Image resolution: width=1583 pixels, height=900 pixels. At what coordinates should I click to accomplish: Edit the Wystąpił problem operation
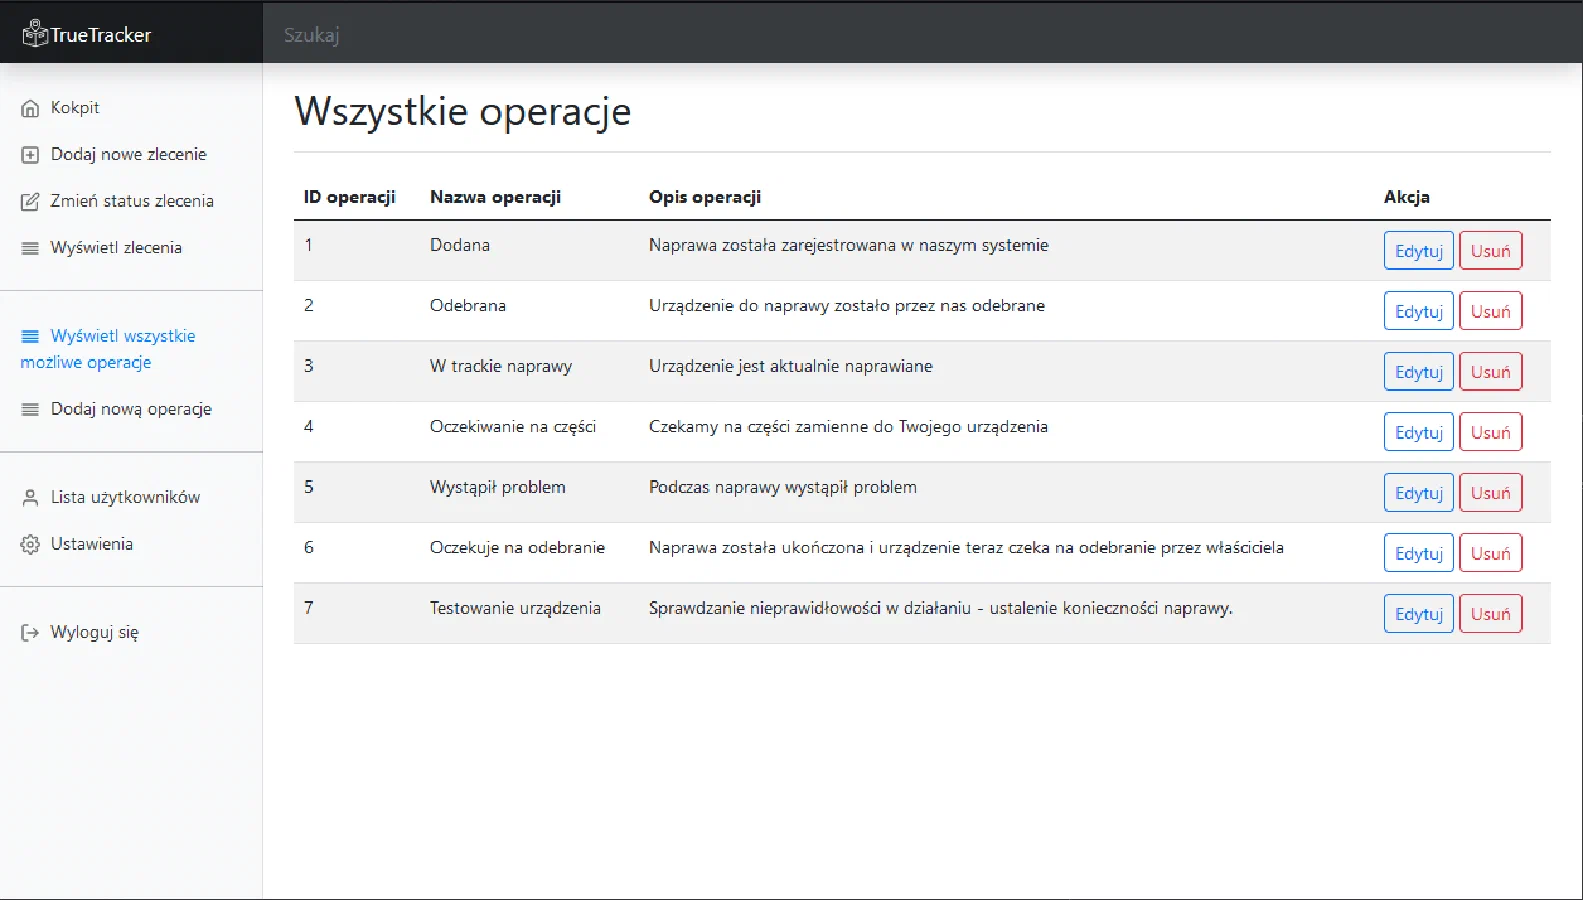[1418, 493]
